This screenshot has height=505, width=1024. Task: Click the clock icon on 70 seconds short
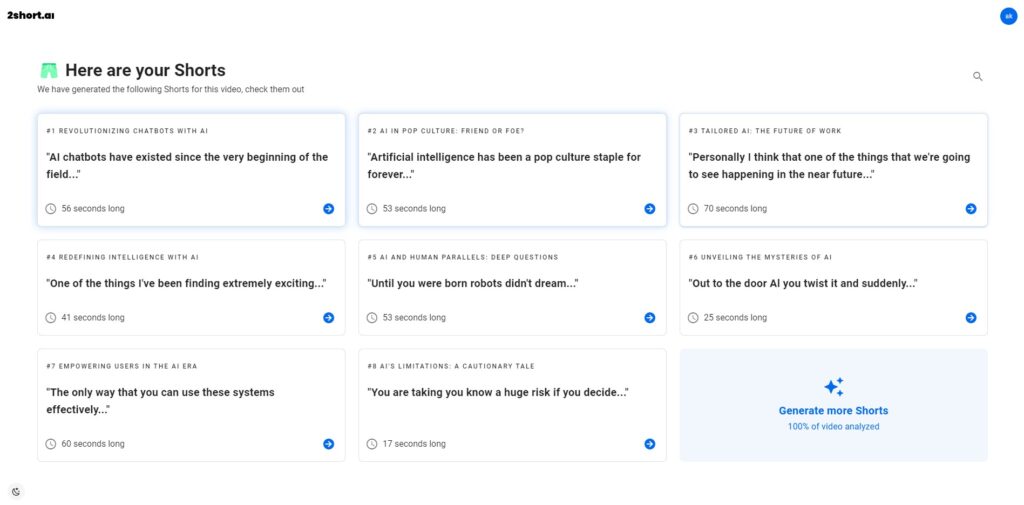(x=693, y=208)
